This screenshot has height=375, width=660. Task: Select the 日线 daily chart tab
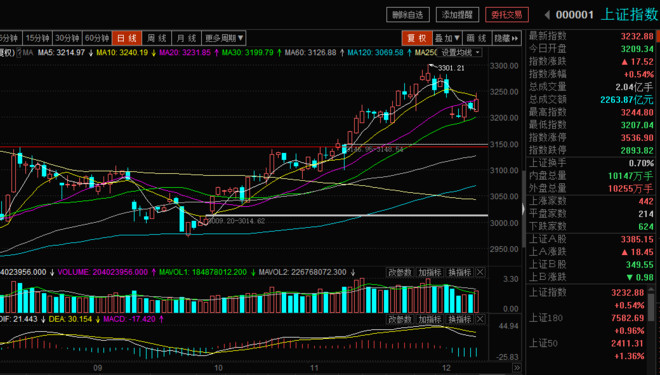tap(127, 38)
